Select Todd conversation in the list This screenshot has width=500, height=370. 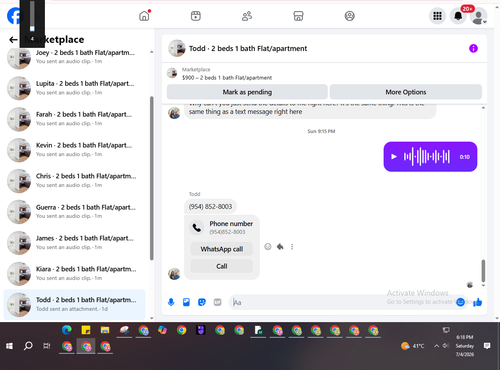pos(74,304)
